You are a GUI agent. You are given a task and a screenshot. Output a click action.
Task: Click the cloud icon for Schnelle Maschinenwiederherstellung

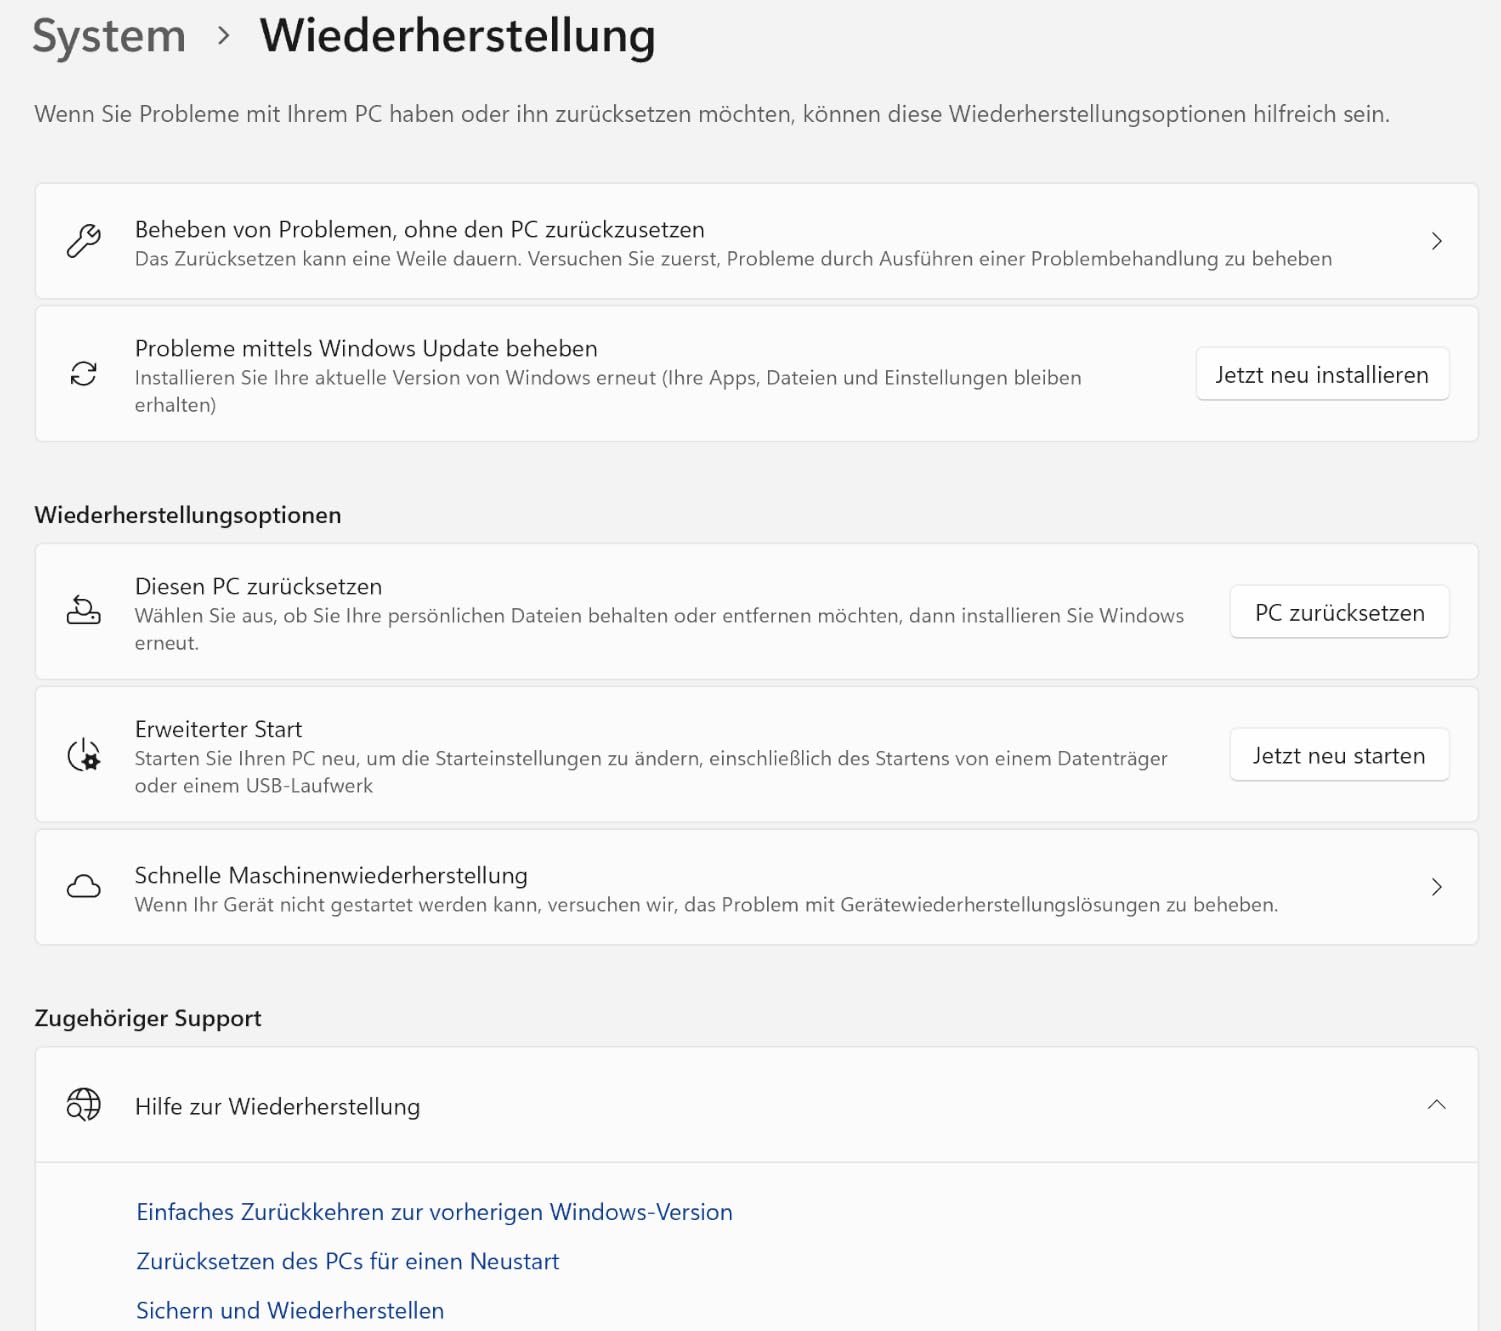tap(84, 887)
